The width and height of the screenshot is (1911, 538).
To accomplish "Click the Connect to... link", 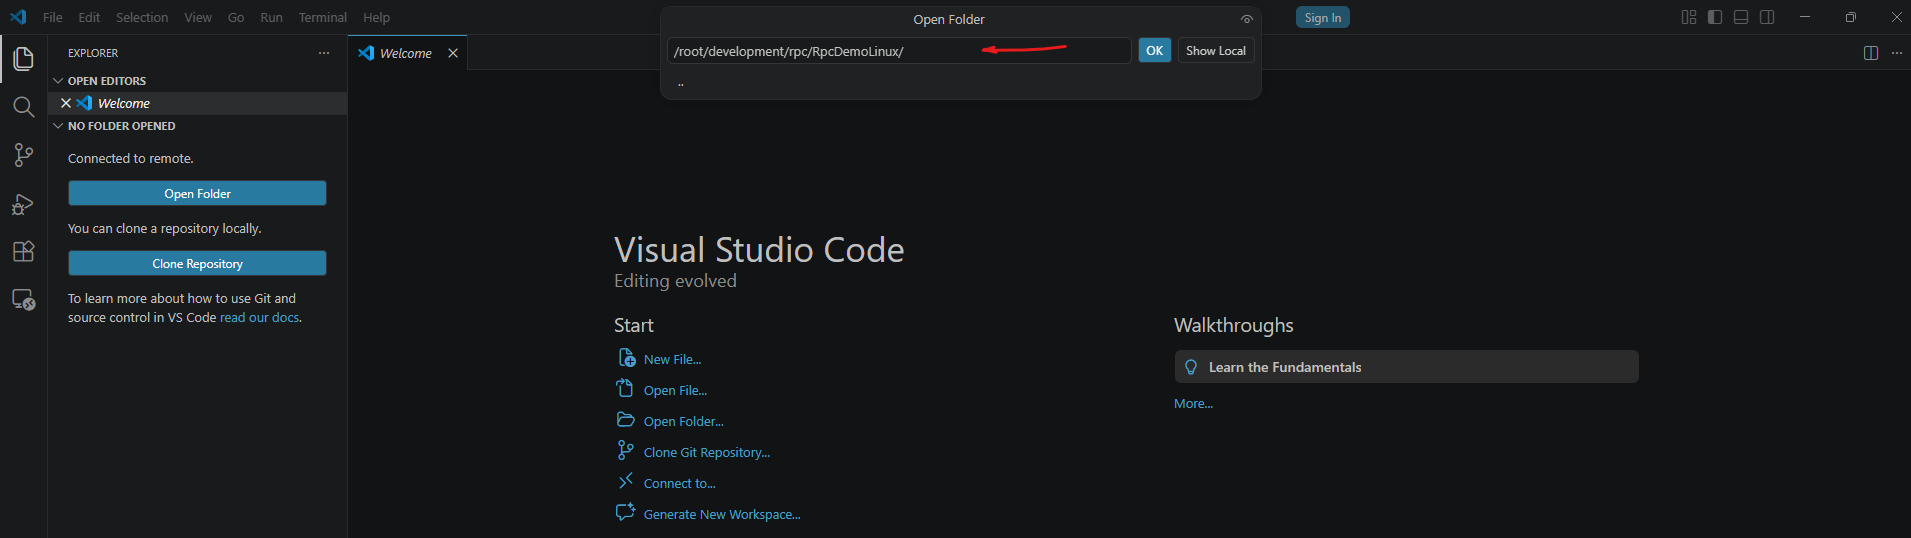I will click(x=680, y=483).
